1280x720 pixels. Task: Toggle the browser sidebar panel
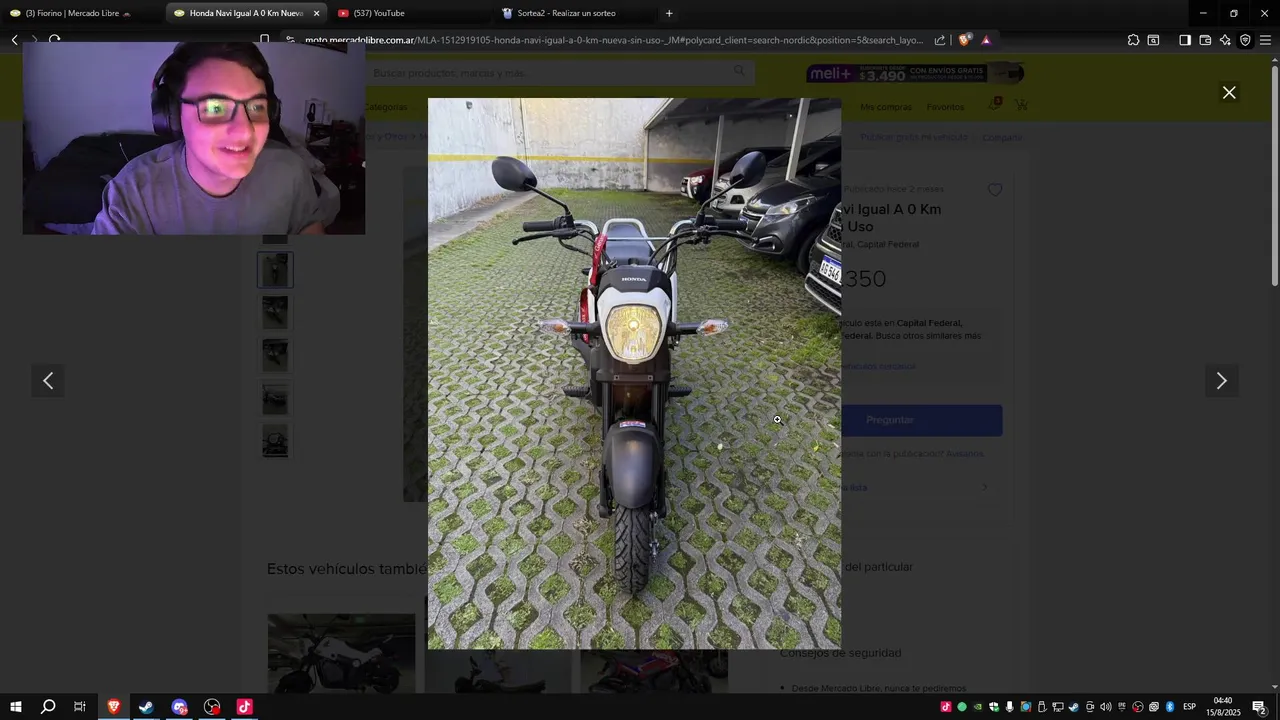(1185, 40)
